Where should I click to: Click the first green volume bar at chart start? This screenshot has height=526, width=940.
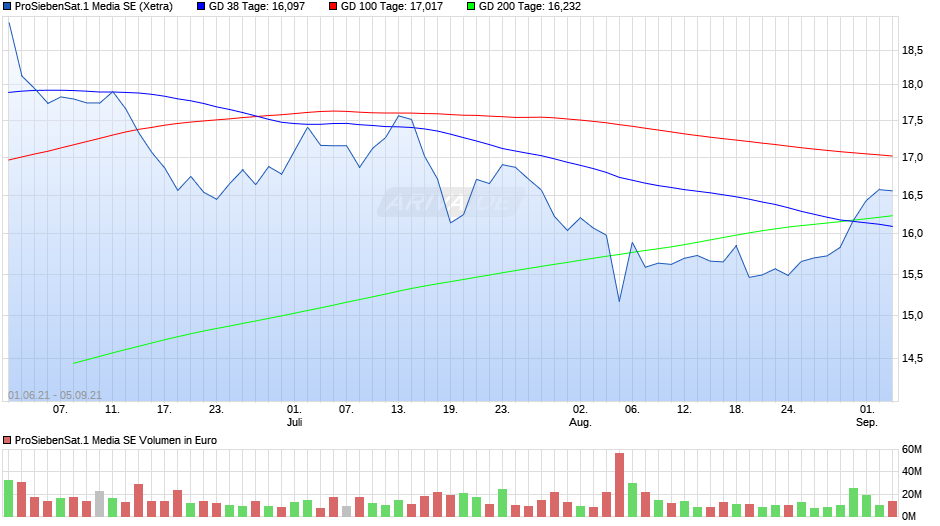click(8, 498)
